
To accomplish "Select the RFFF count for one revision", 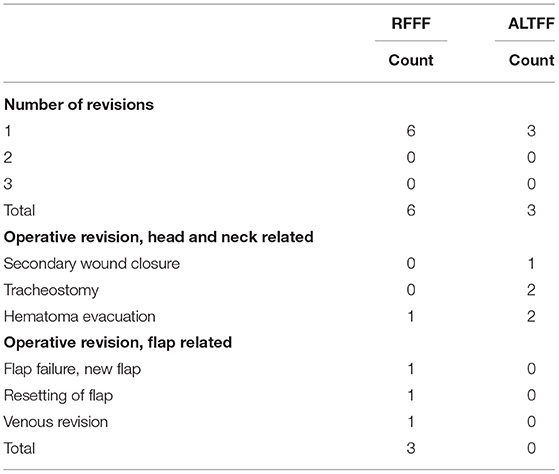I will point(411,131).
